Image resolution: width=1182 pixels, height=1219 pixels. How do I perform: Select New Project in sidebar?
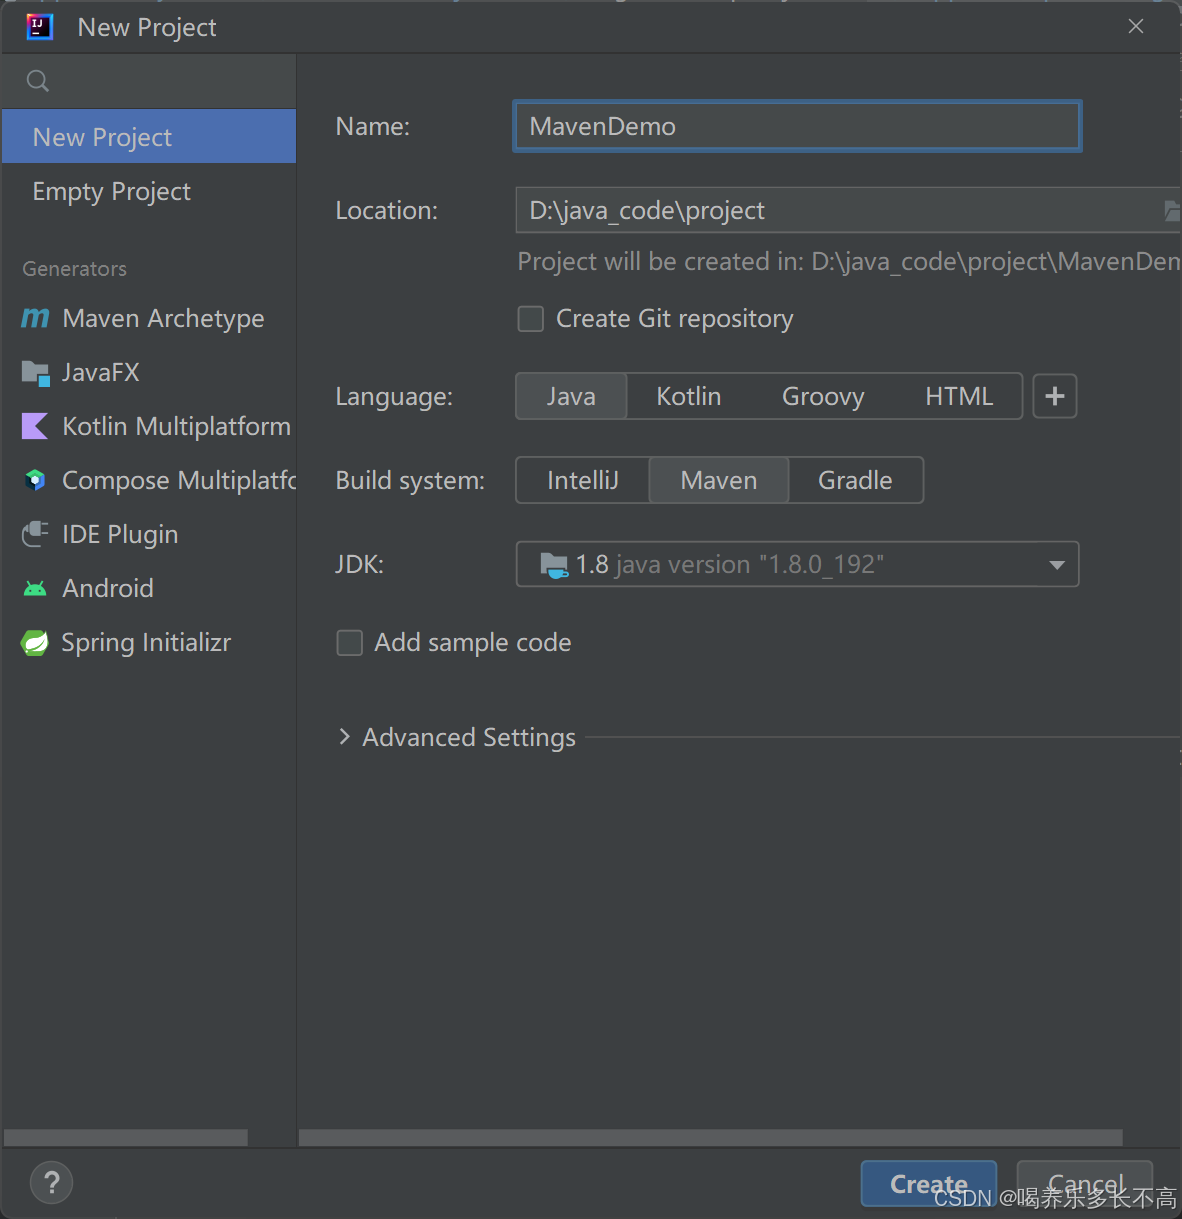[148, 137]
